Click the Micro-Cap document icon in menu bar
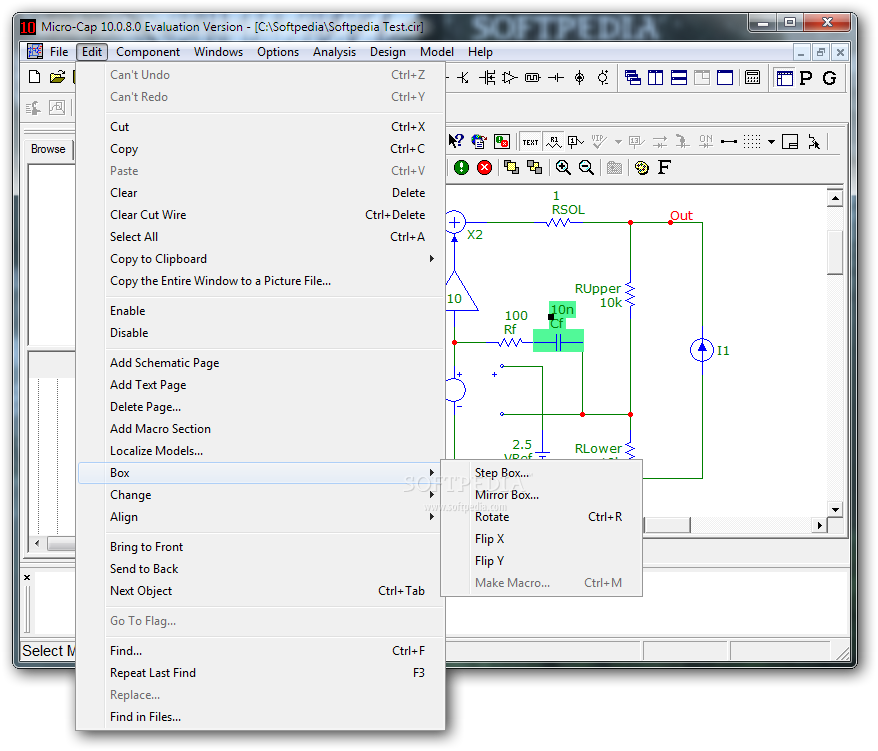Image resolution: width=878 pixels, height=751 pixels. click(35, 52)
